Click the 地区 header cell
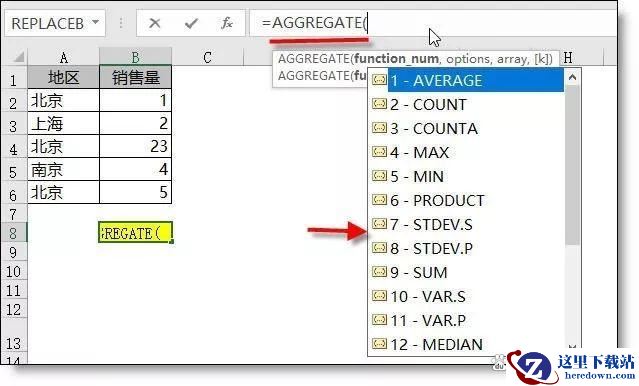Viewport: 639px width, 386px height. click(64, 77)
